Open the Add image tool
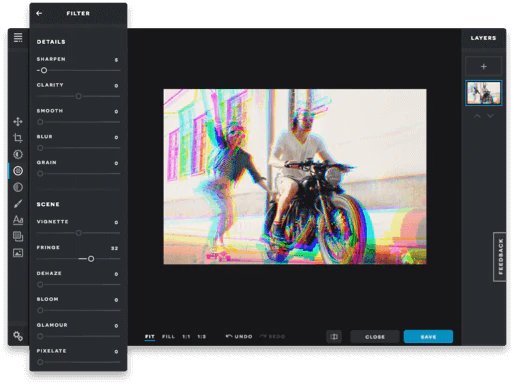Screen dimensions: 514x384 coord(18,253)
